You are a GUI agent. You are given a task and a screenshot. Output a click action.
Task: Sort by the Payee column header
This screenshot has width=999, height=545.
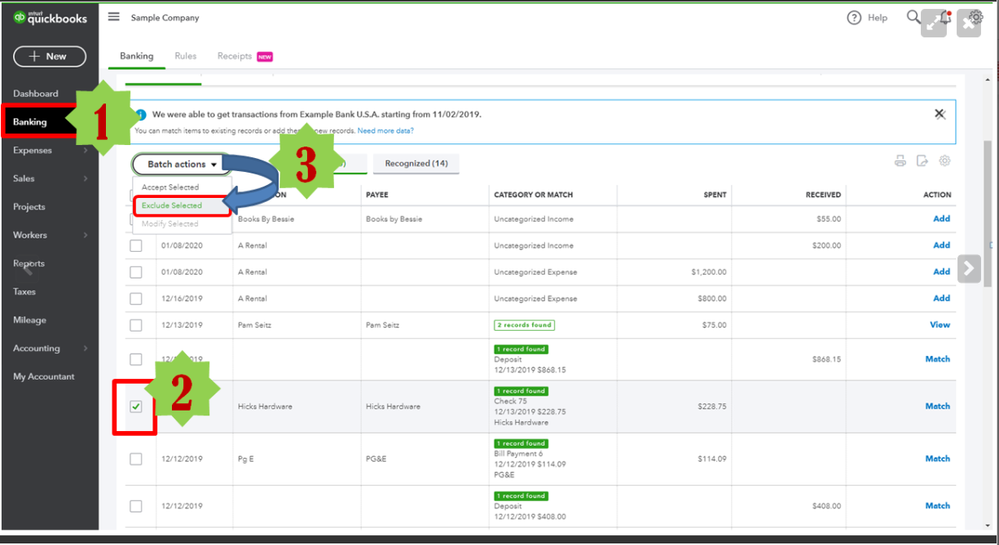[x=377, y=195]
